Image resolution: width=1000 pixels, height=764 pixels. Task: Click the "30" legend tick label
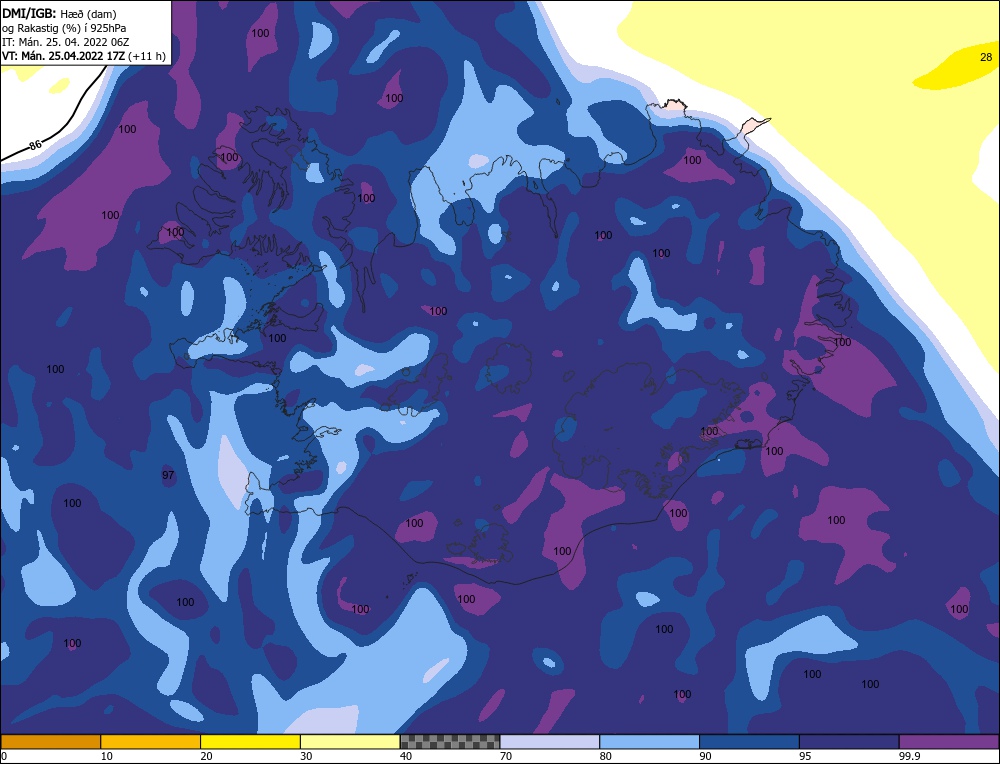coord(306,756)
